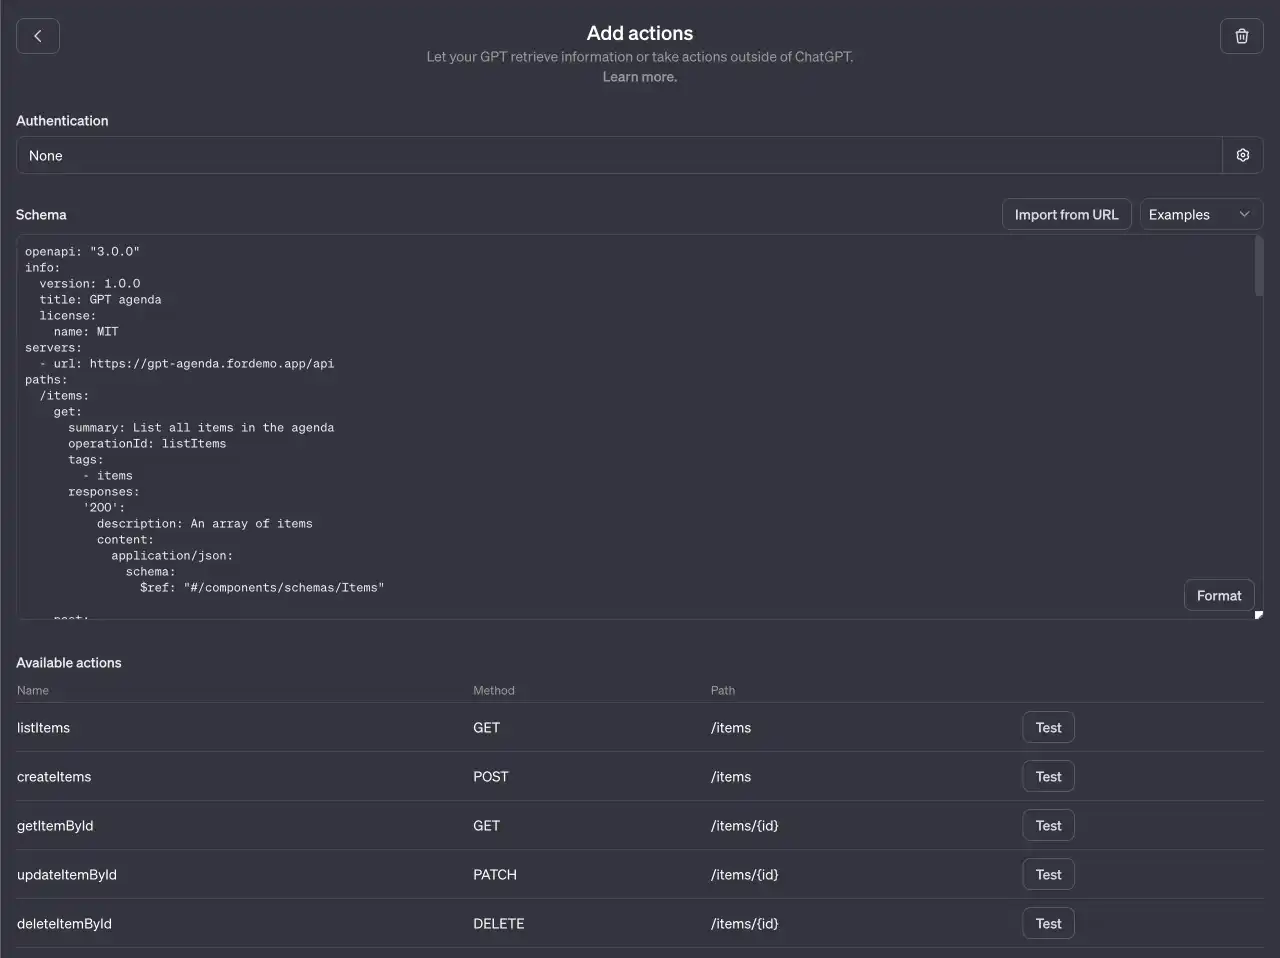This screenshot has height=958, width=1280.
Task: Test the listItems GET action
Action: (x=1047, y=727)
